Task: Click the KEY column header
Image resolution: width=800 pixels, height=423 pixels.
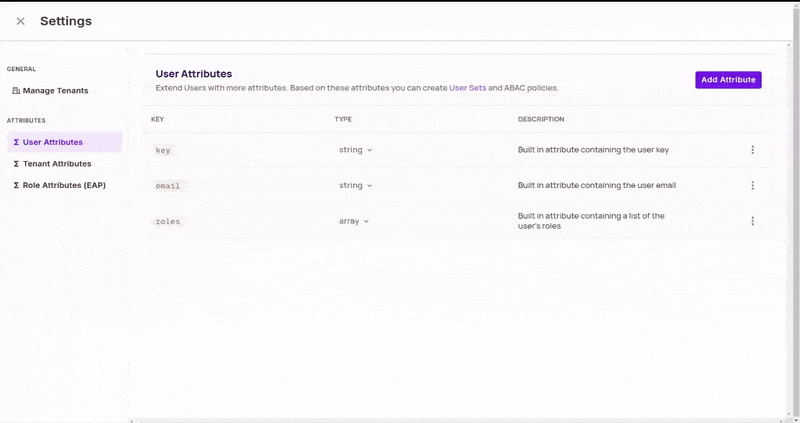Action: coord(158,119)
